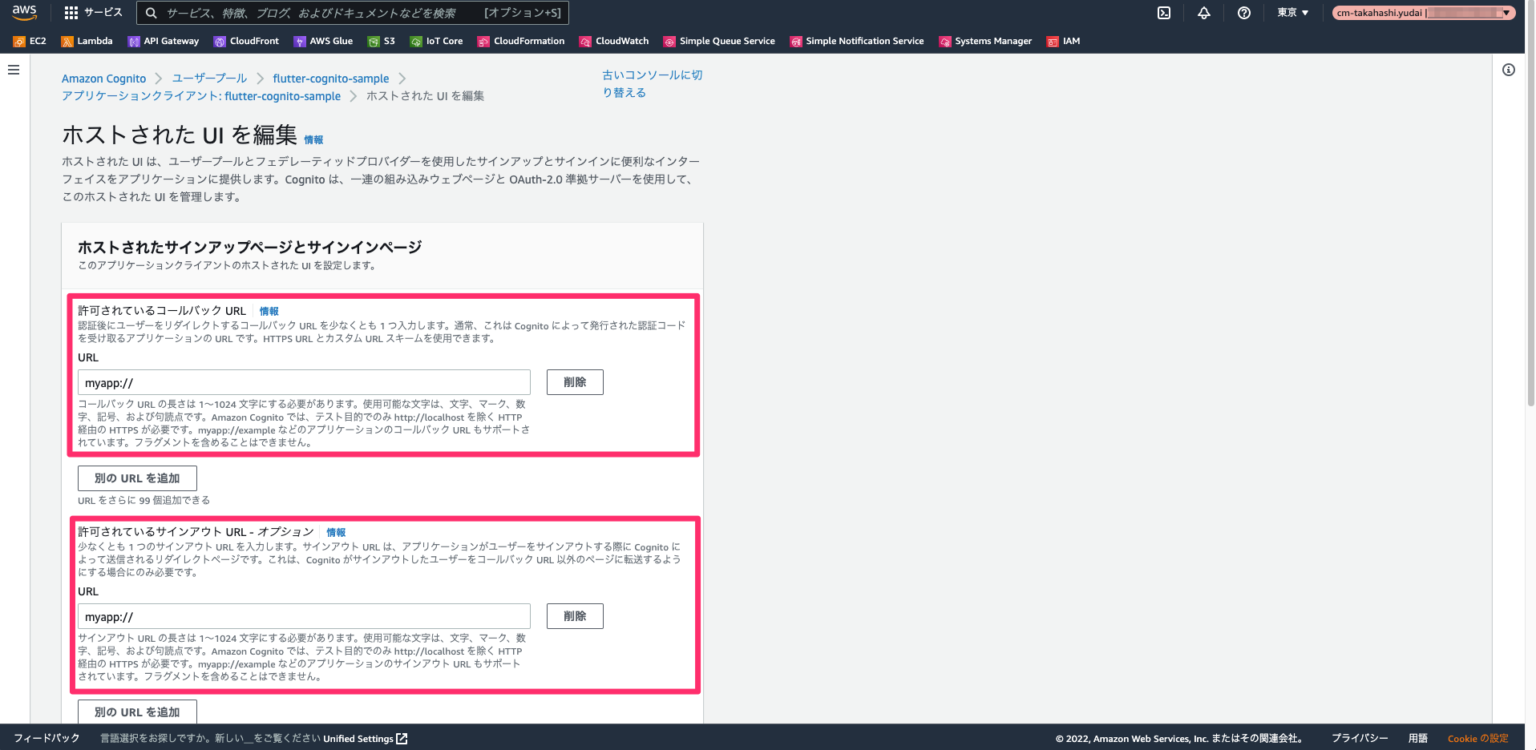Launch CloudShell from the top bar
This screenshot has height=750, width=1536.
1163,13
